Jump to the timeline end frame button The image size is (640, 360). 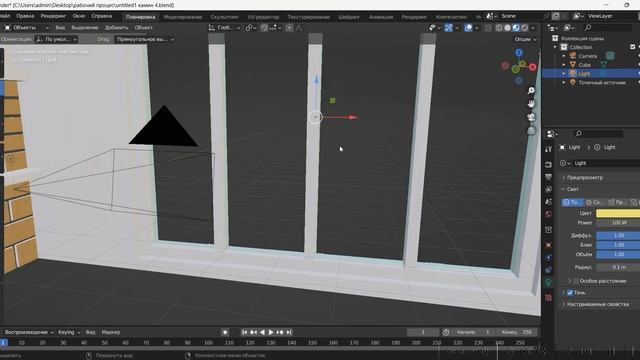[289, 332]
